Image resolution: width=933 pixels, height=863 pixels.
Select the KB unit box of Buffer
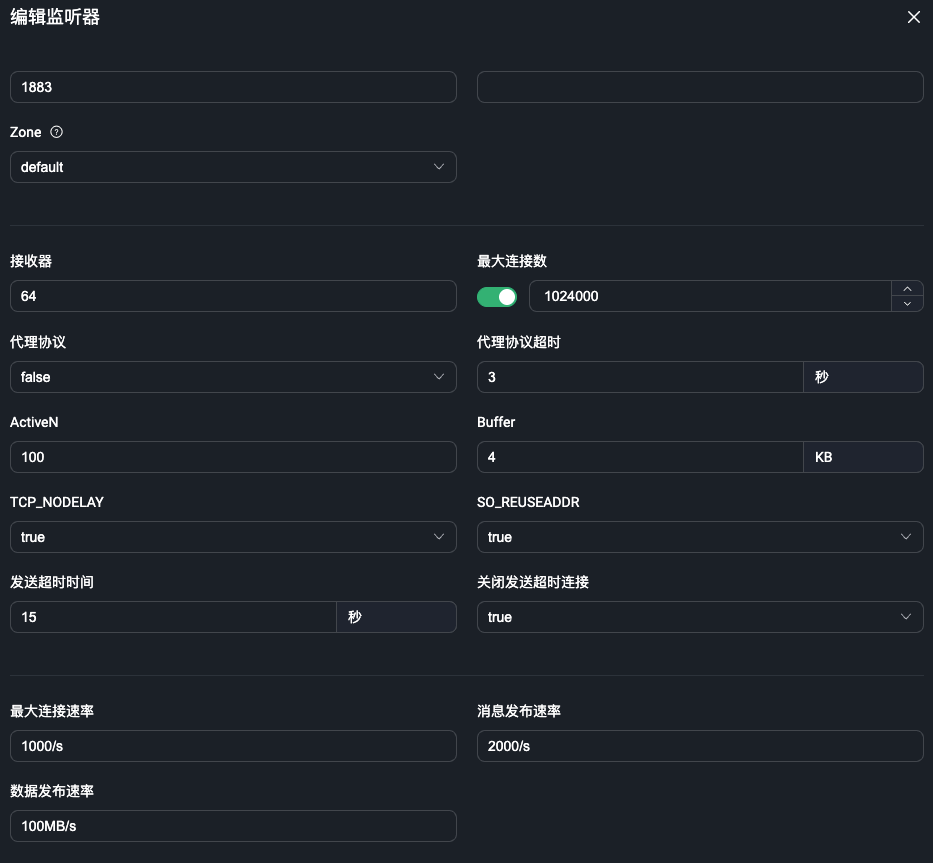tap(863, 457)
